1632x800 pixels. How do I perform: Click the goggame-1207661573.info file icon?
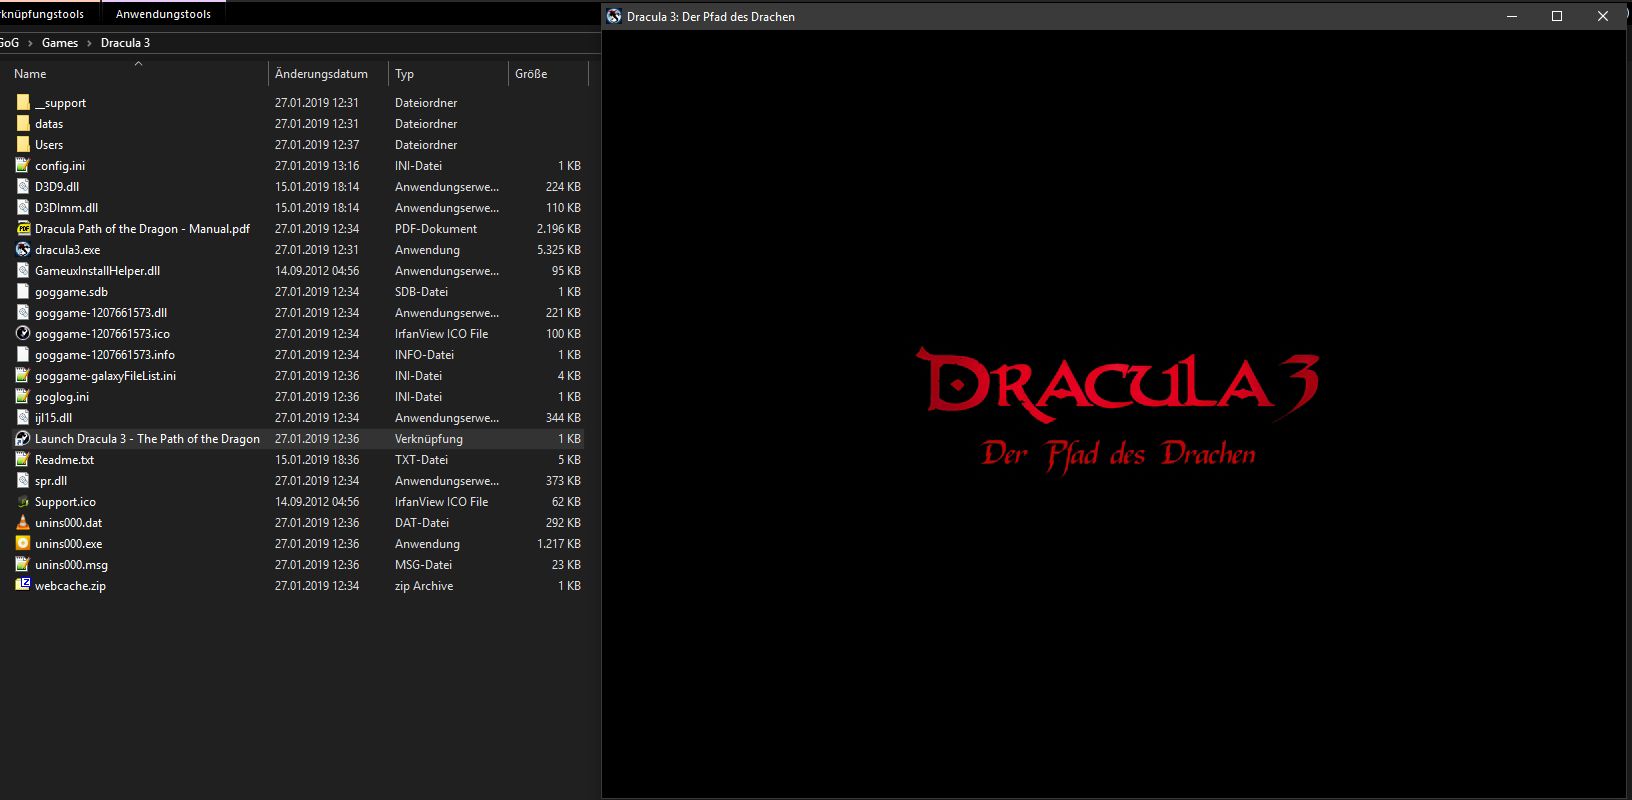point(23,355)
